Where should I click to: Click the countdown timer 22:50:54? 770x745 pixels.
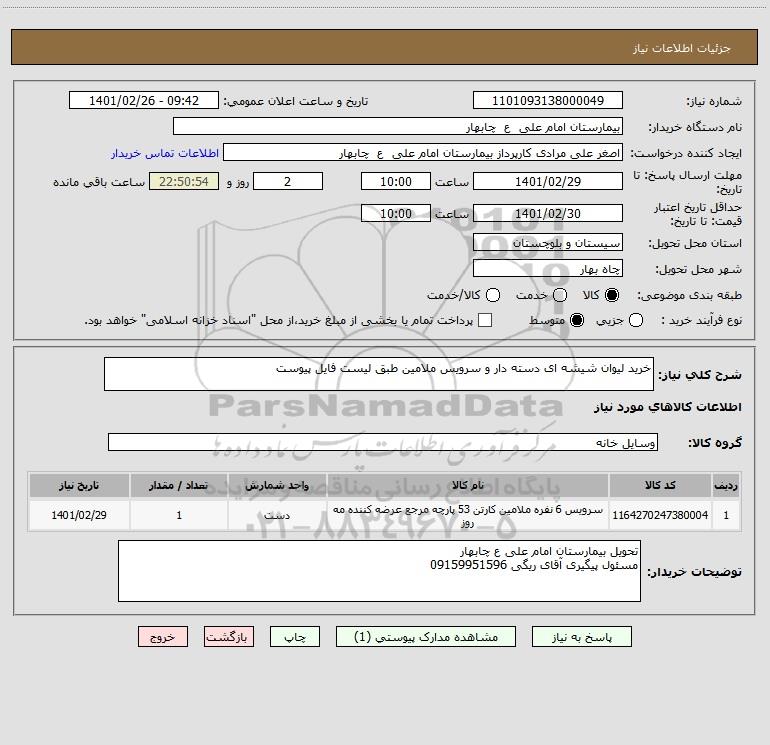[x=184, y=181]
